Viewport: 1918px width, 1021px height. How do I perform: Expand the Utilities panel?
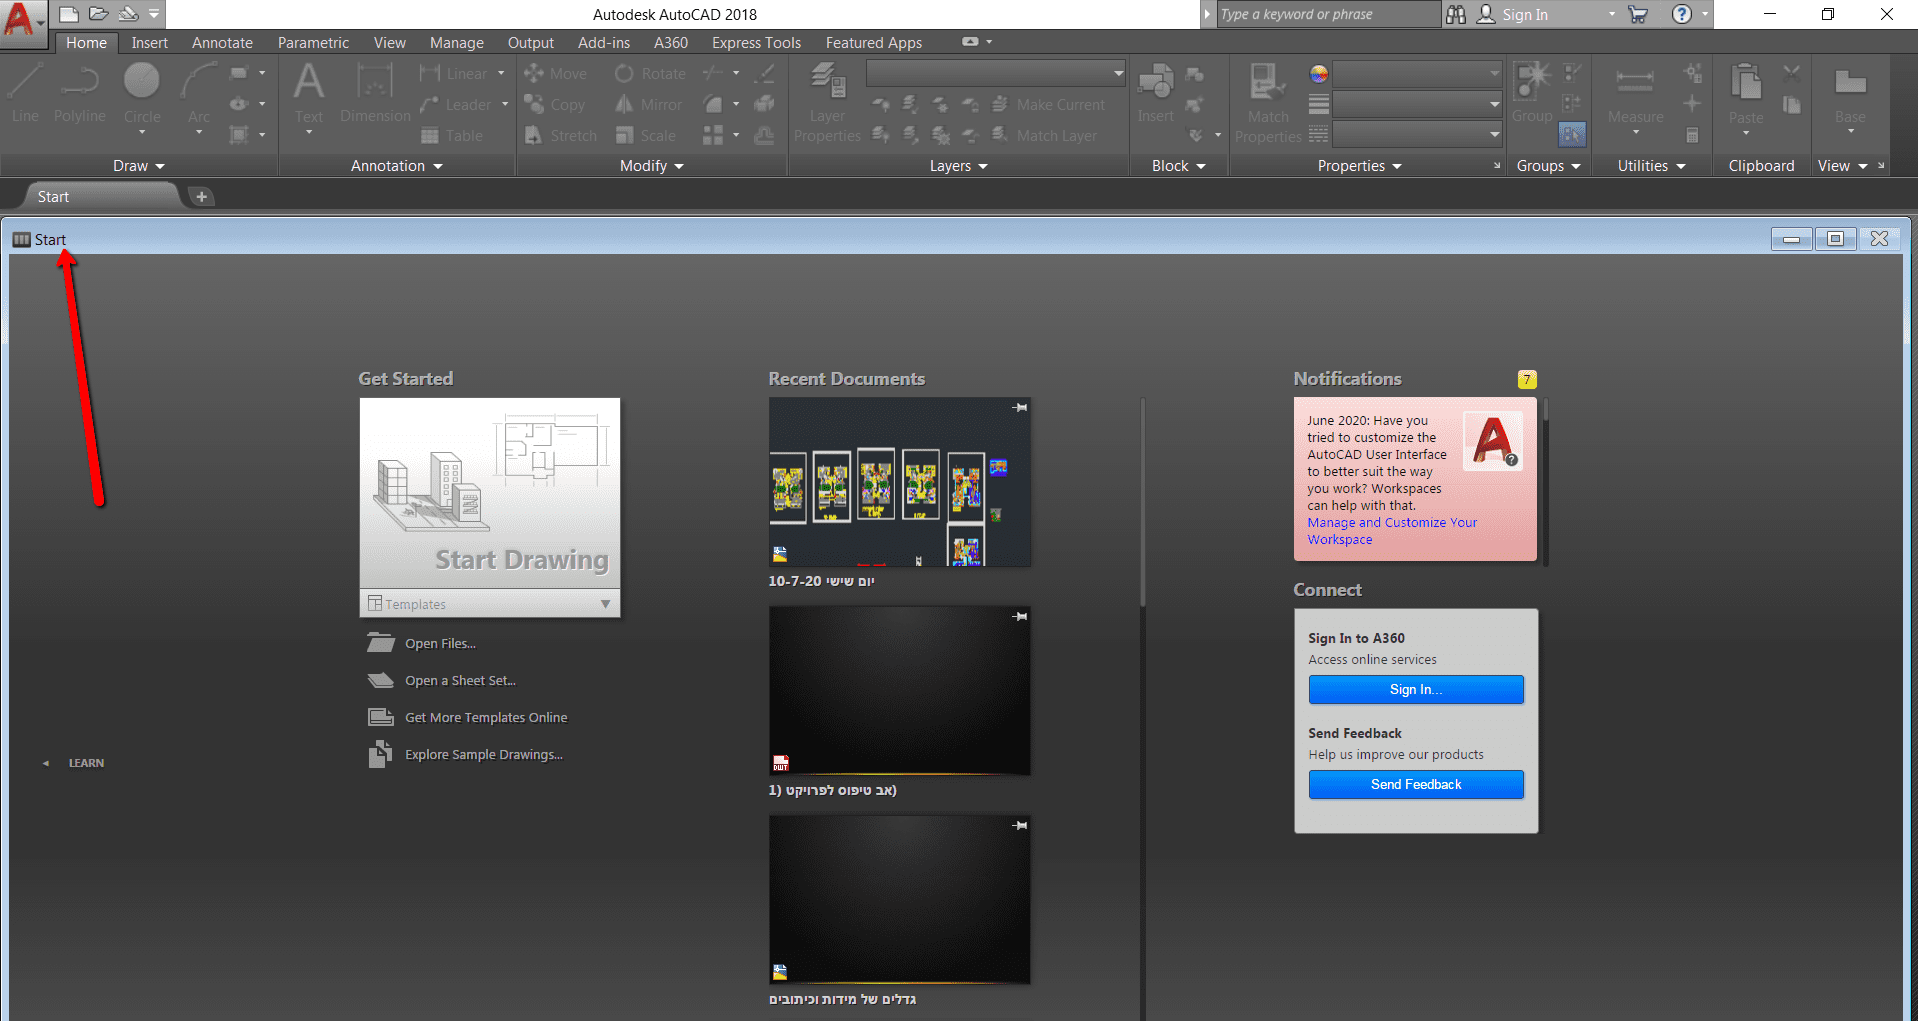click(x=1652, y=166)
